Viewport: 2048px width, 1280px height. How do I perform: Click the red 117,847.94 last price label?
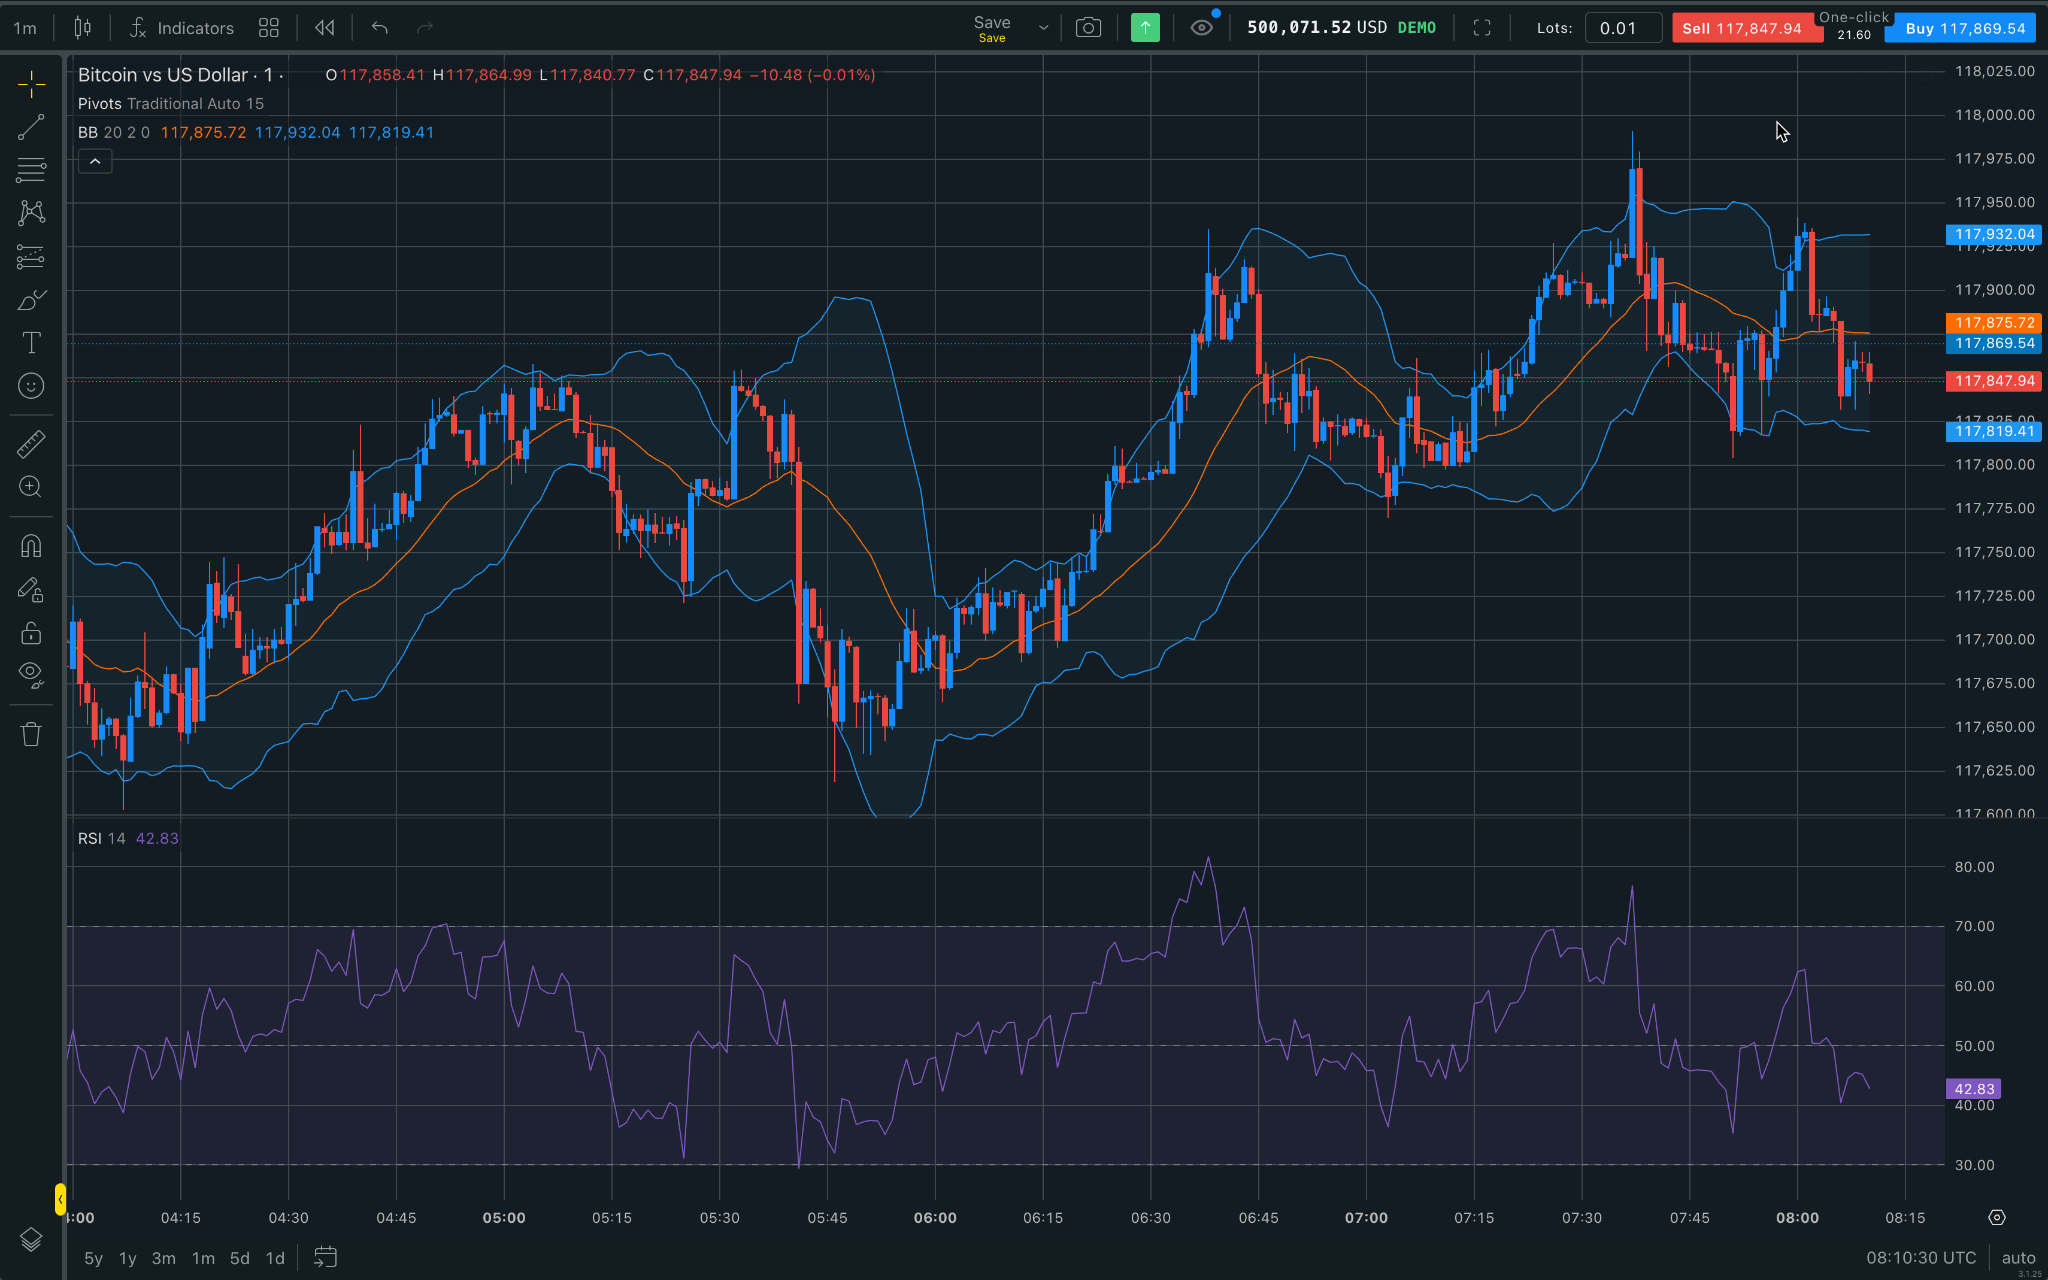click(1994, 381)
